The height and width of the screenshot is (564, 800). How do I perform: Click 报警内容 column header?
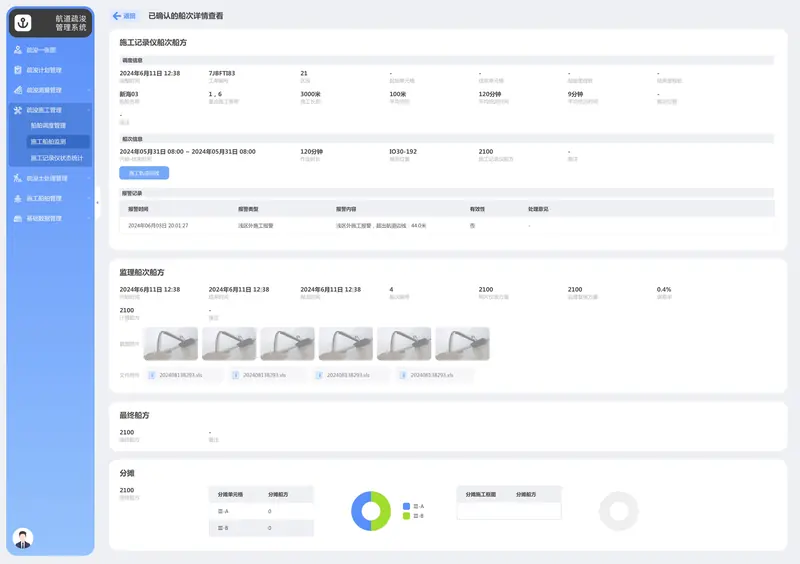tap(346, 209)
